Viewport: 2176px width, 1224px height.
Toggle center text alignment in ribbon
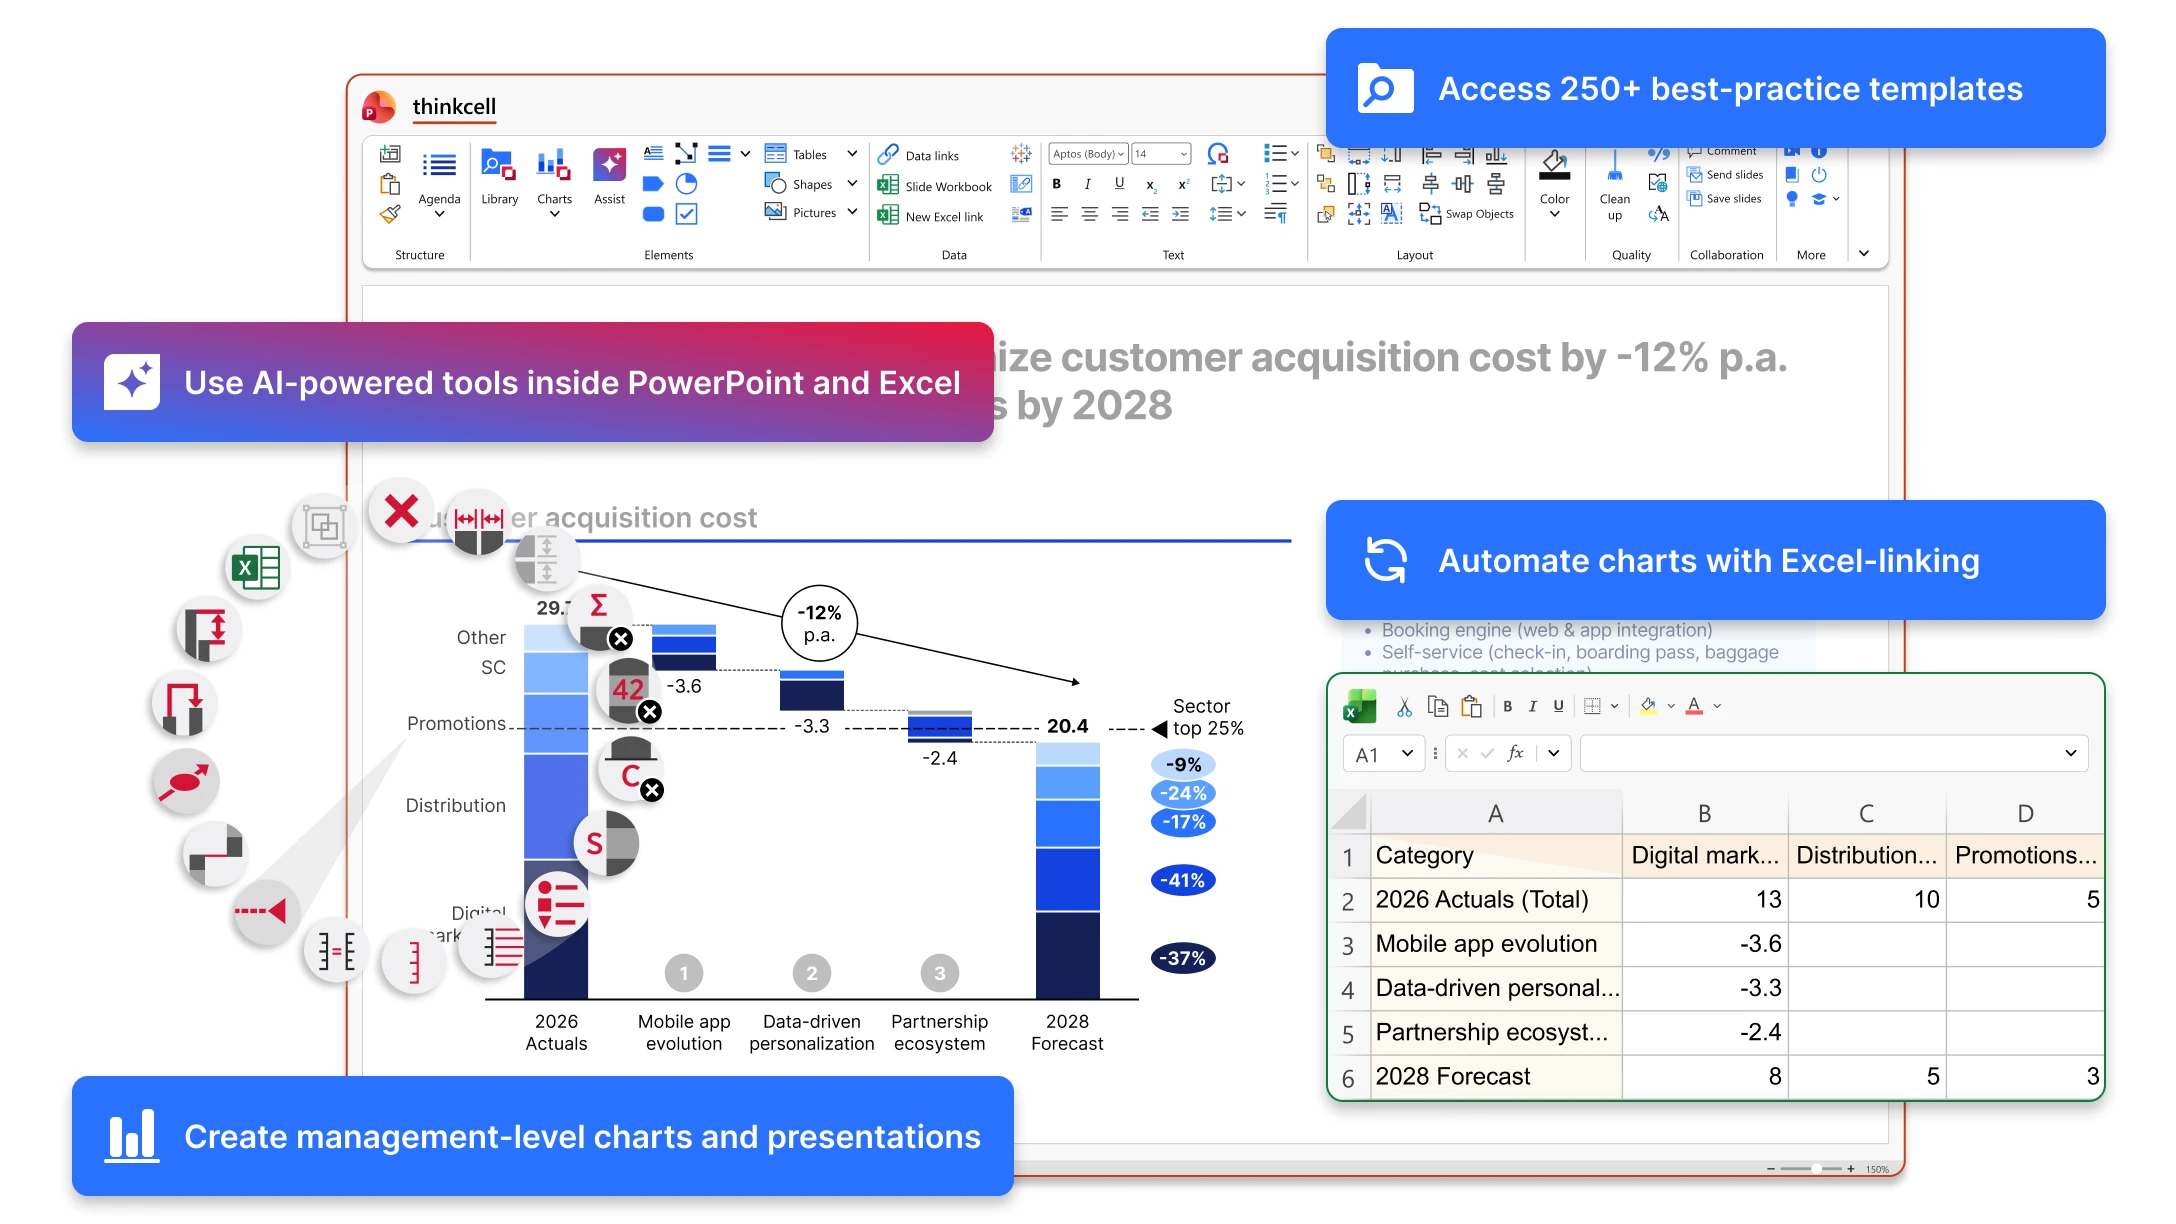pos(1089,214)
